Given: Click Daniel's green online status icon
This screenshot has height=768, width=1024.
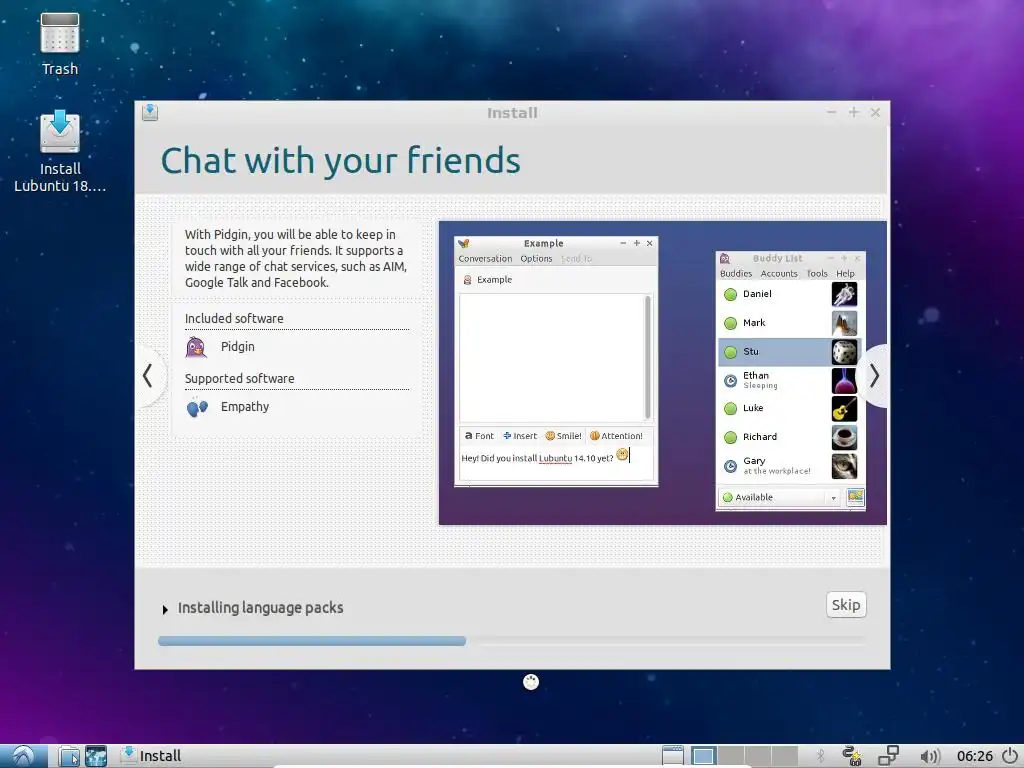Looking at the screenshot, I should coord(731,295).
